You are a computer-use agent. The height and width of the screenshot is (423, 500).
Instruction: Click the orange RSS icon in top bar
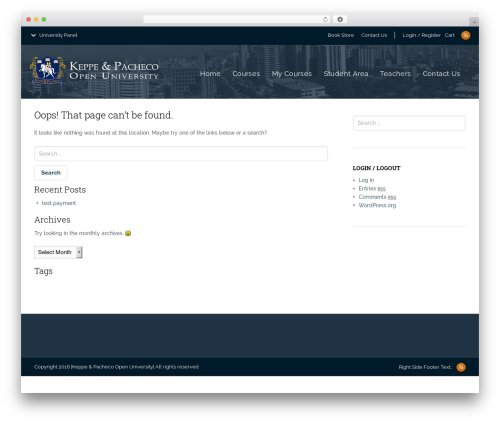(x=466, y=35)
